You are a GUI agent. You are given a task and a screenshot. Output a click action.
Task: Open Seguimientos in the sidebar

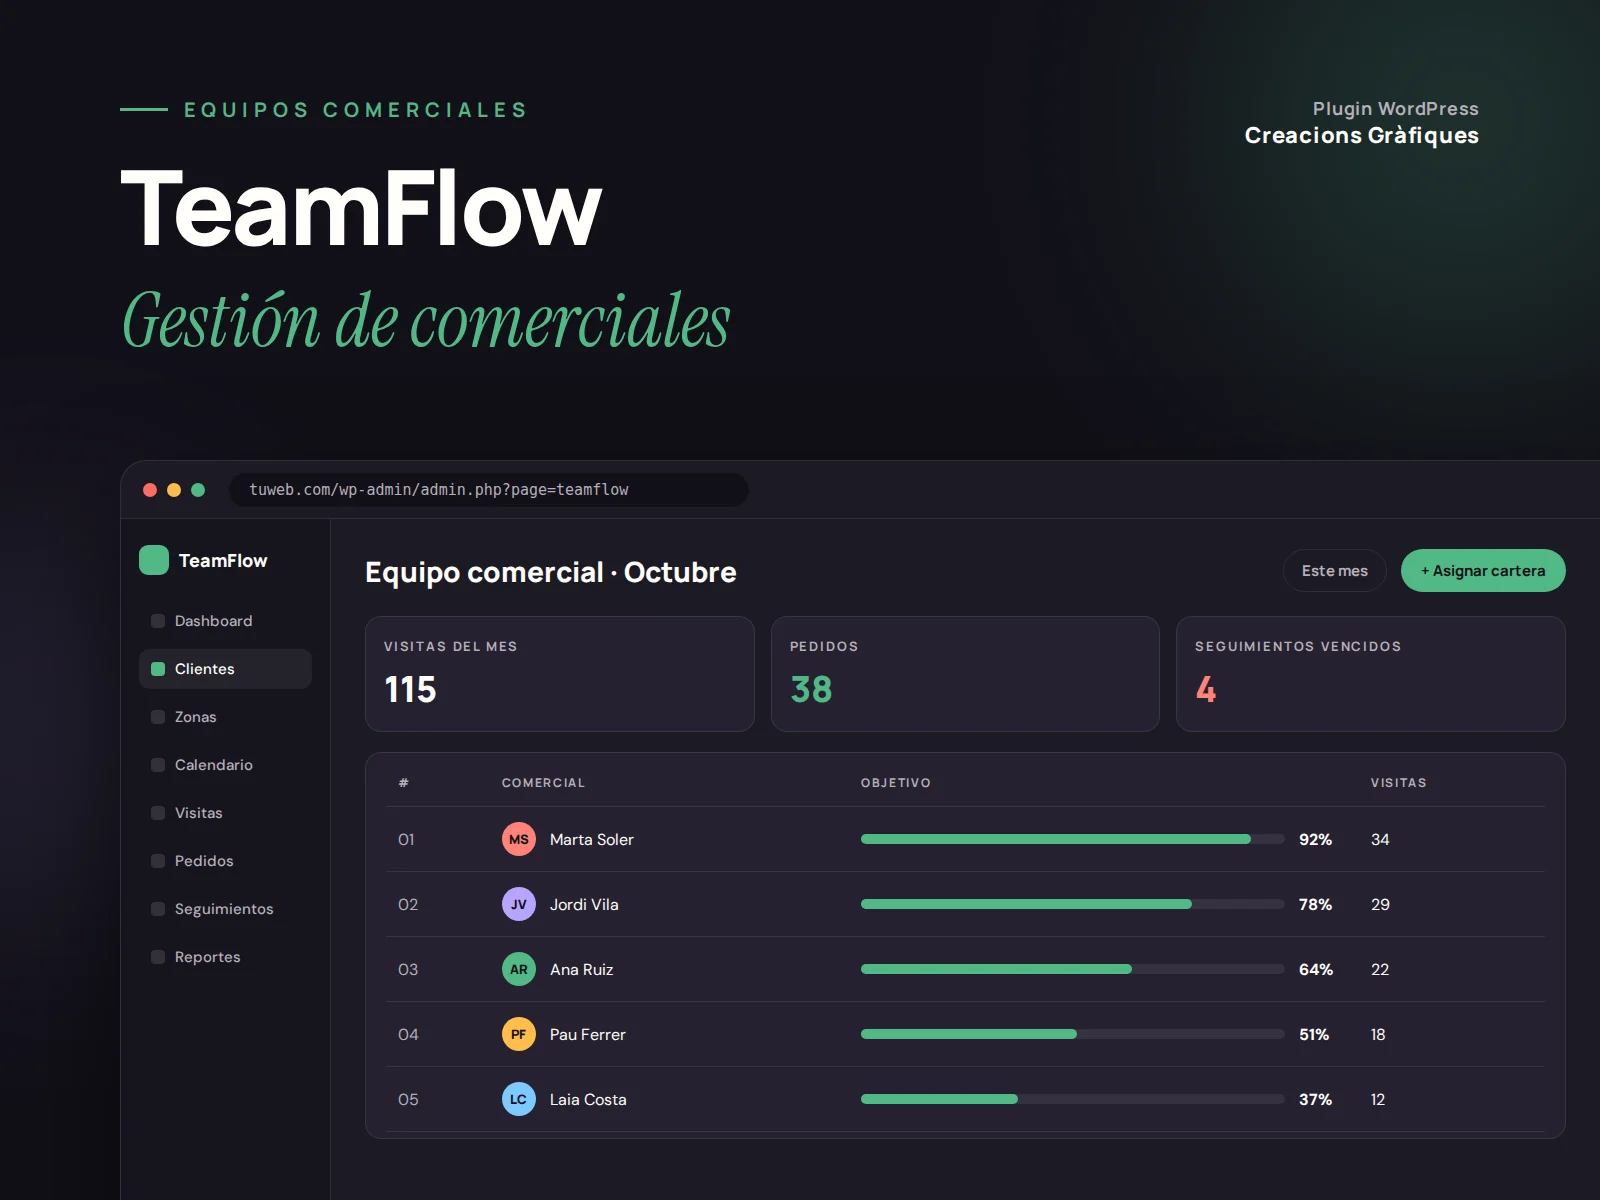tap(225, 909)
